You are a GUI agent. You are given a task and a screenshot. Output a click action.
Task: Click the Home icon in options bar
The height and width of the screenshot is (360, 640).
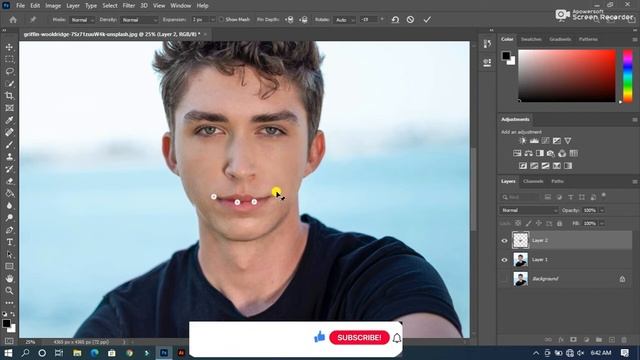click(13, 20)
